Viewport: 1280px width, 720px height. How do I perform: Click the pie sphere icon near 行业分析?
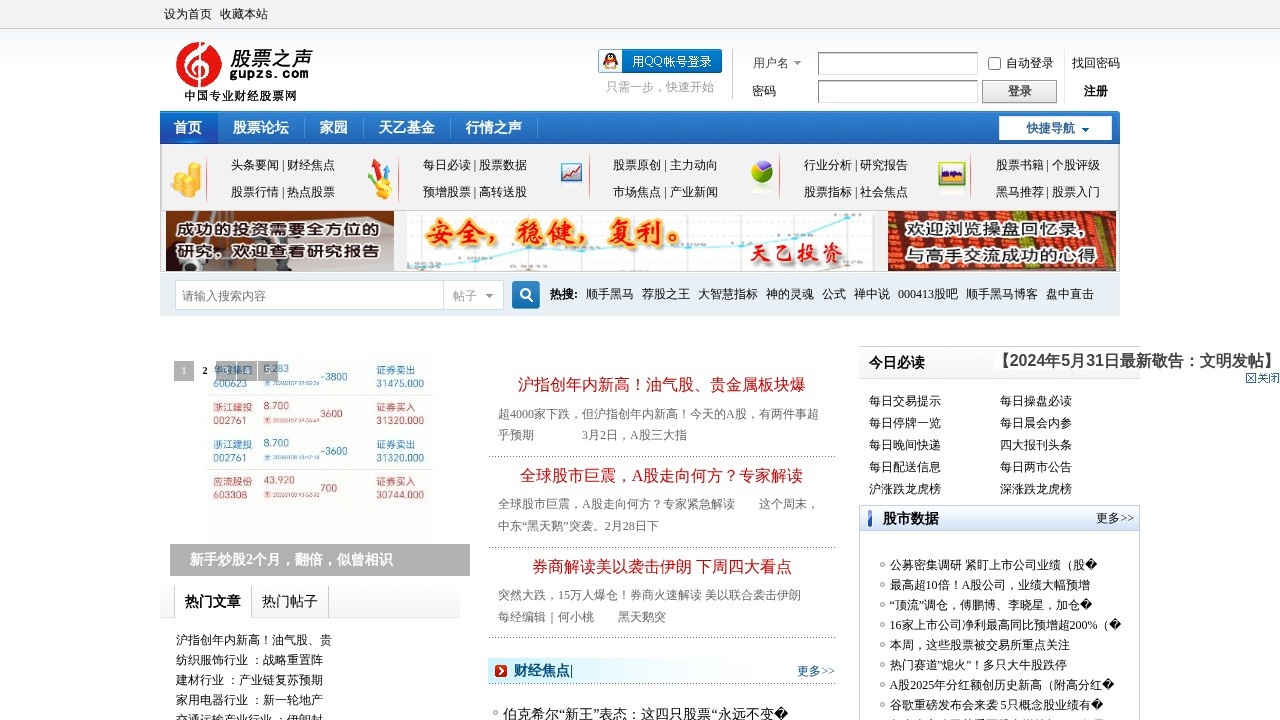tap(762, 174)
